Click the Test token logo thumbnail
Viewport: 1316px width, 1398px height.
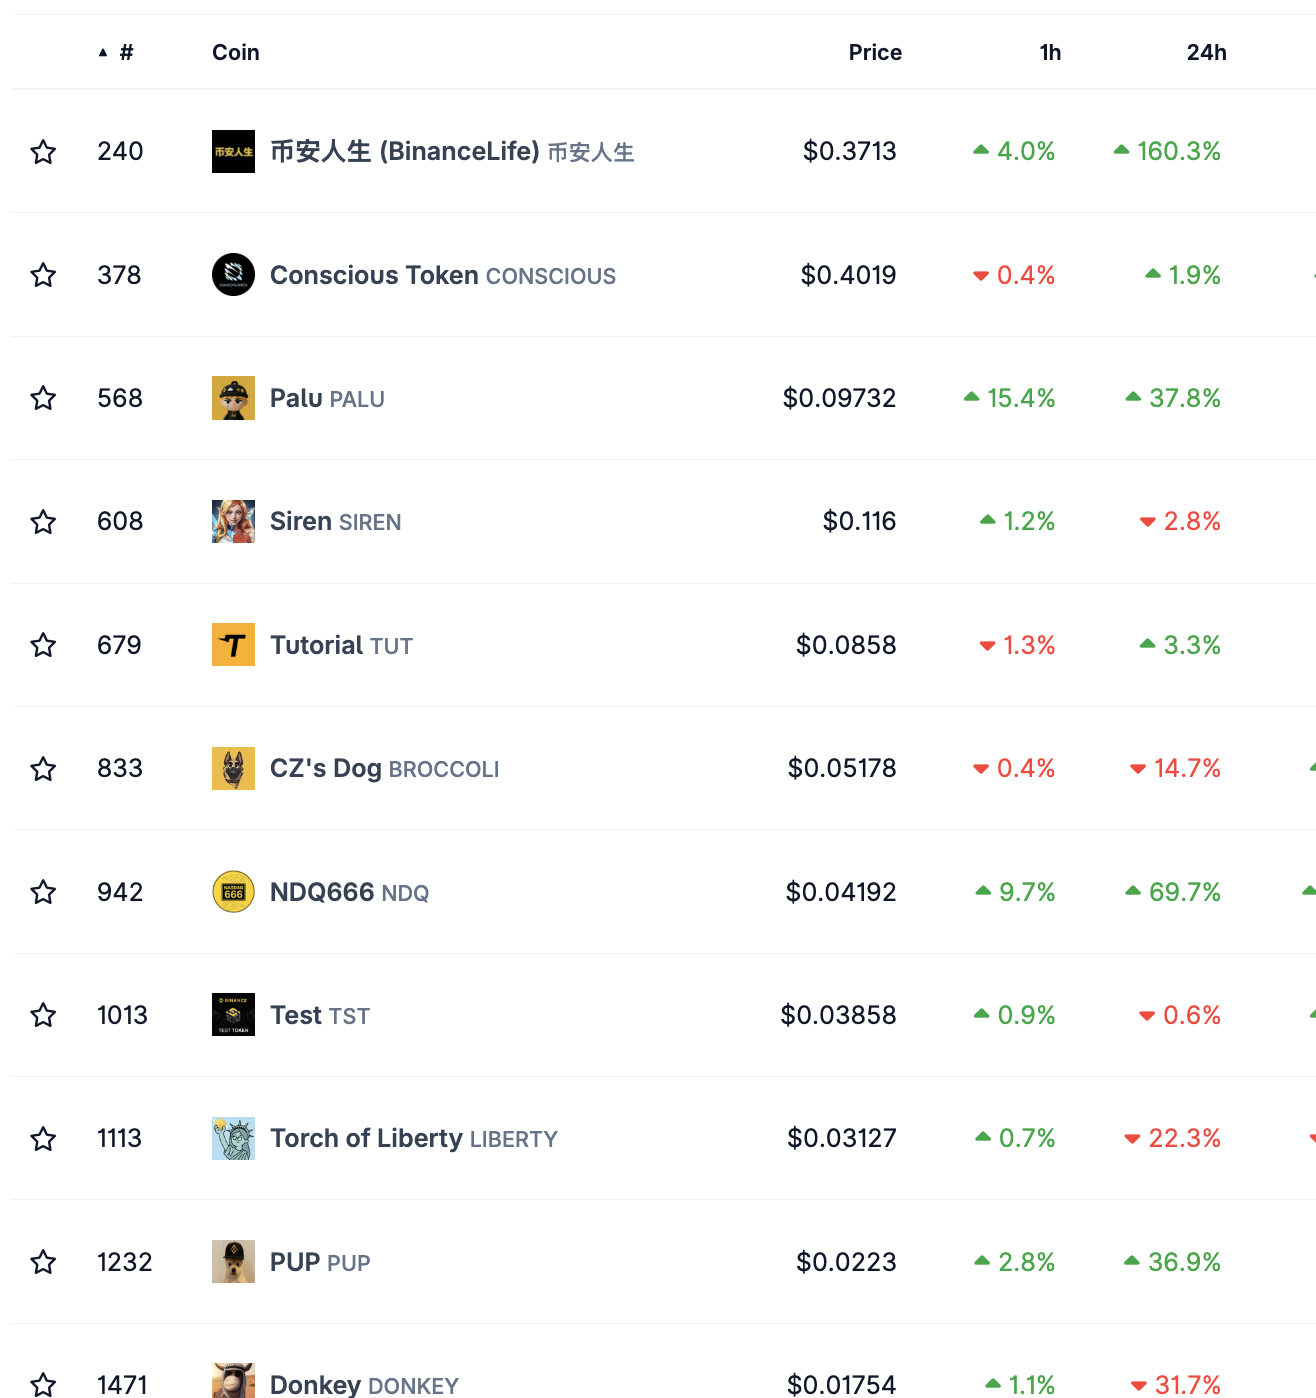[x=233, y=1015]
